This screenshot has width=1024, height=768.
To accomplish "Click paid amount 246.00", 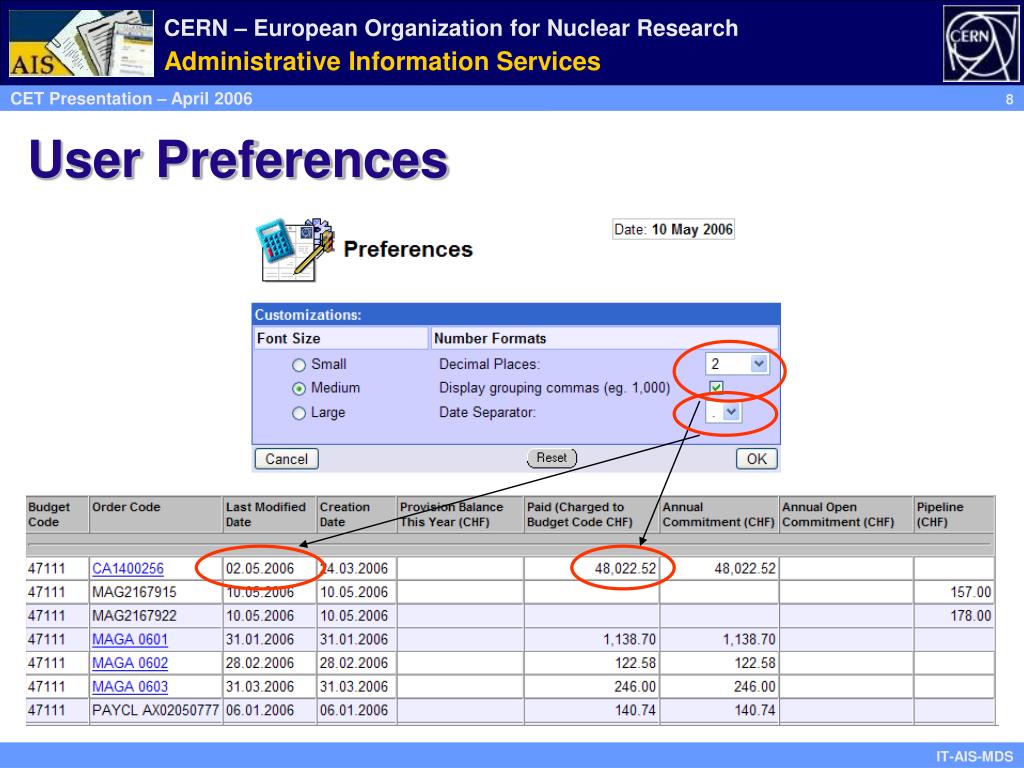I will coord(635,686).
